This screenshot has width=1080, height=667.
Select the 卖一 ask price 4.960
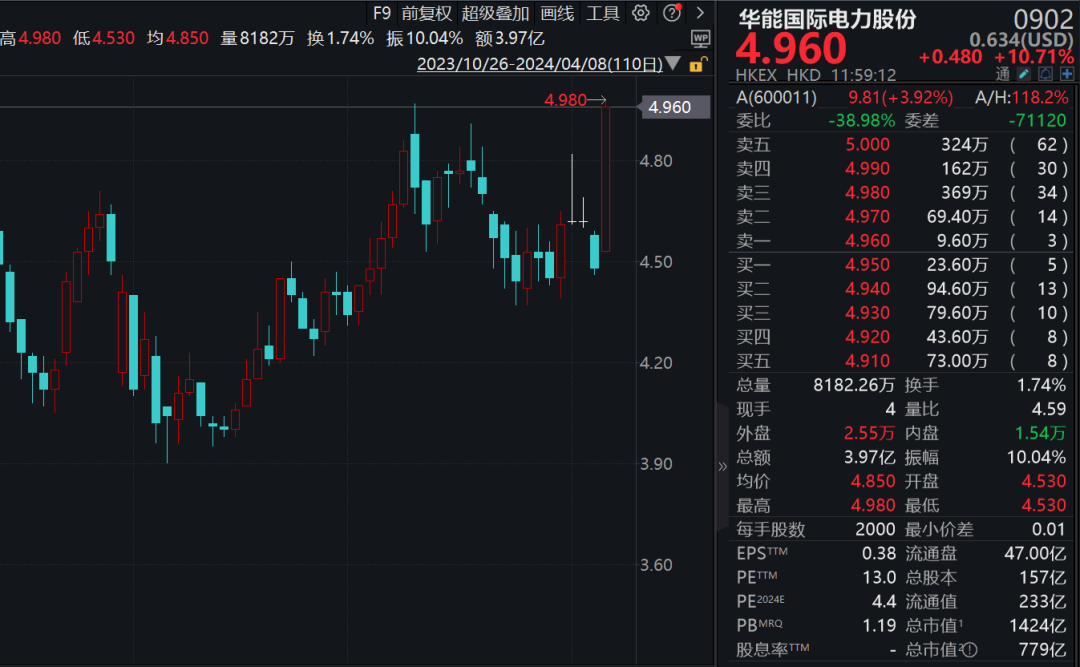[x=867, y=241]
